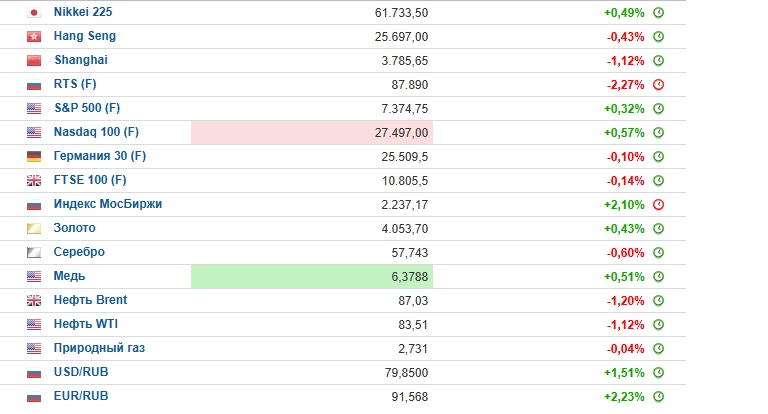Viewport: 768px width, 414px height.
Task: Open the S&P 500 (F) link
Action: click(87, 108)
